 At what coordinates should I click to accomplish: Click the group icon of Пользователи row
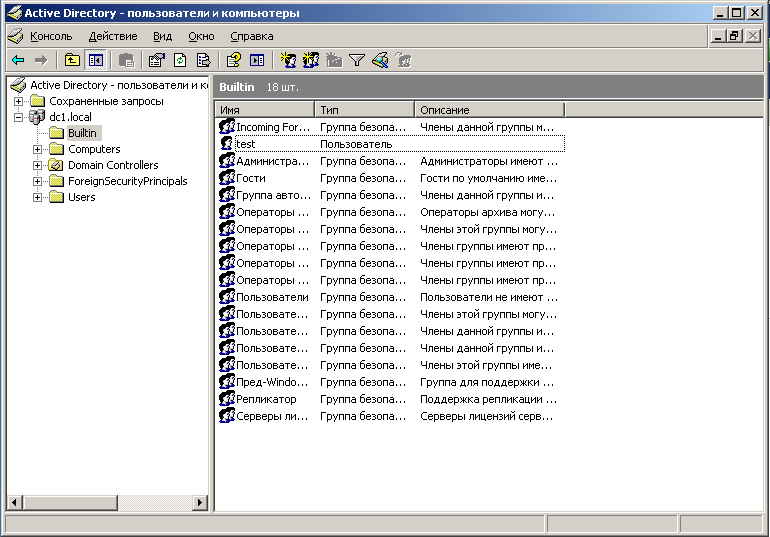226,297
